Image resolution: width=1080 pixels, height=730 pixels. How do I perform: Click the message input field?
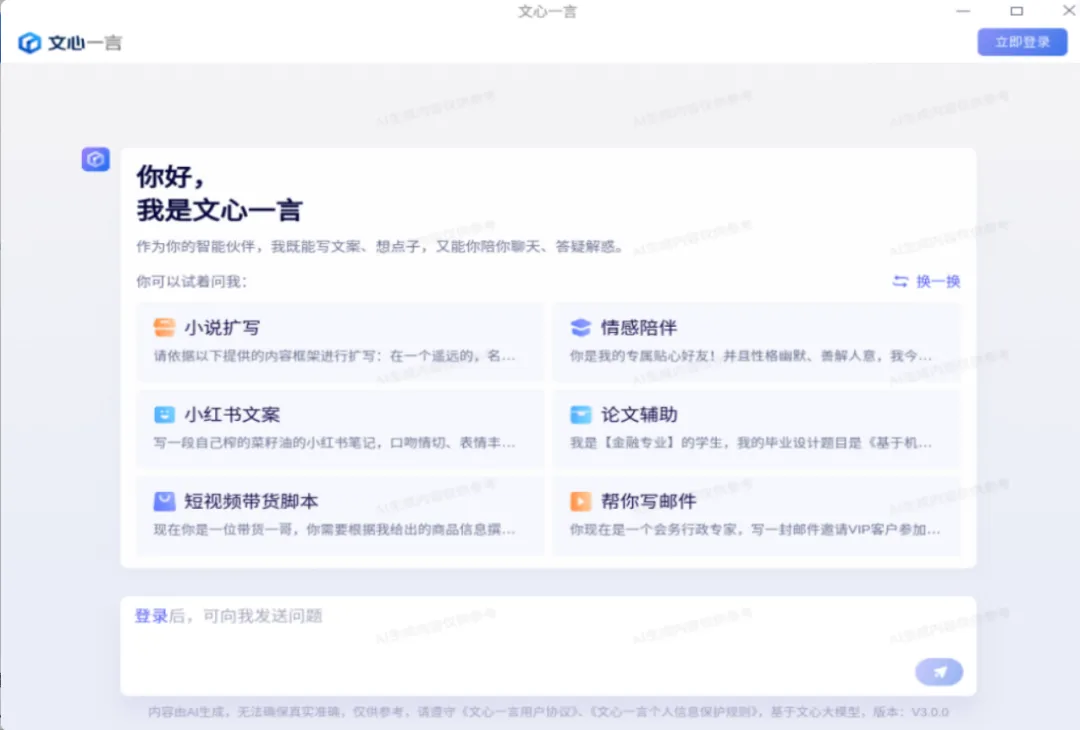(x=548, y=646)
